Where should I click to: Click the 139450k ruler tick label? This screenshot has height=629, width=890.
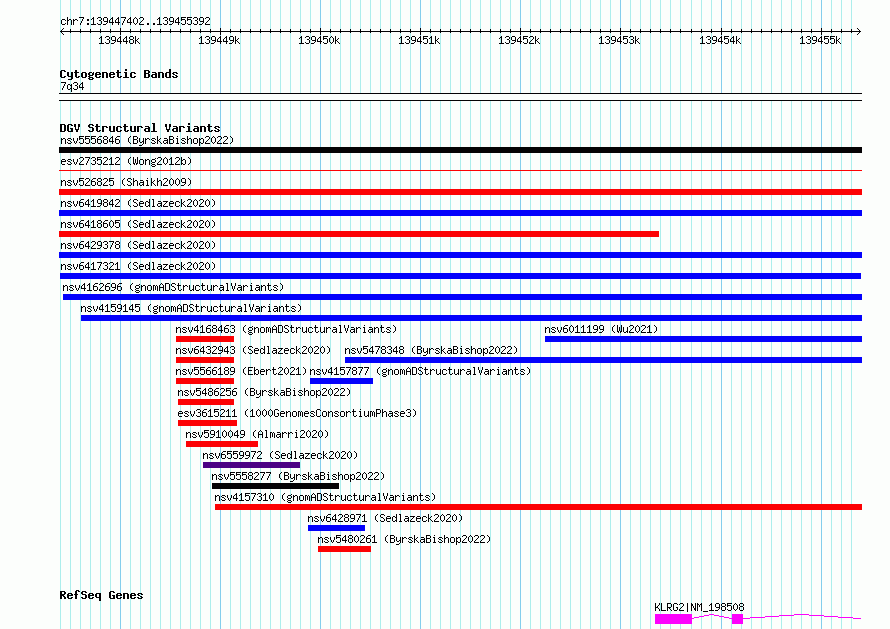click(x=319, y=41)
